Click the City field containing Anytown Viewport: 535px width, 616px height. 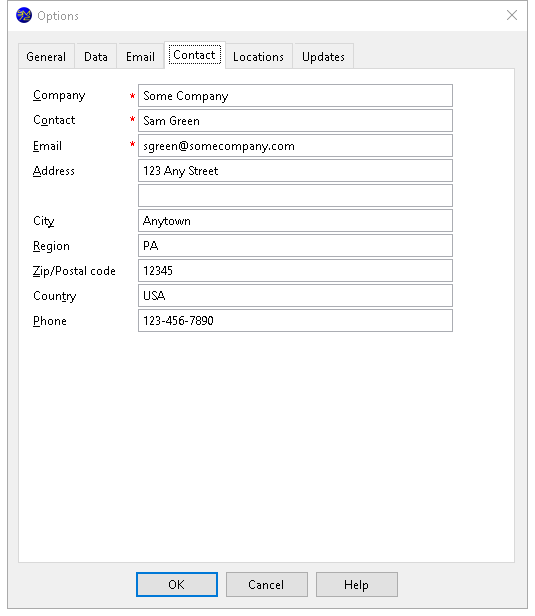pyautogui.click(x=295, y=221)
